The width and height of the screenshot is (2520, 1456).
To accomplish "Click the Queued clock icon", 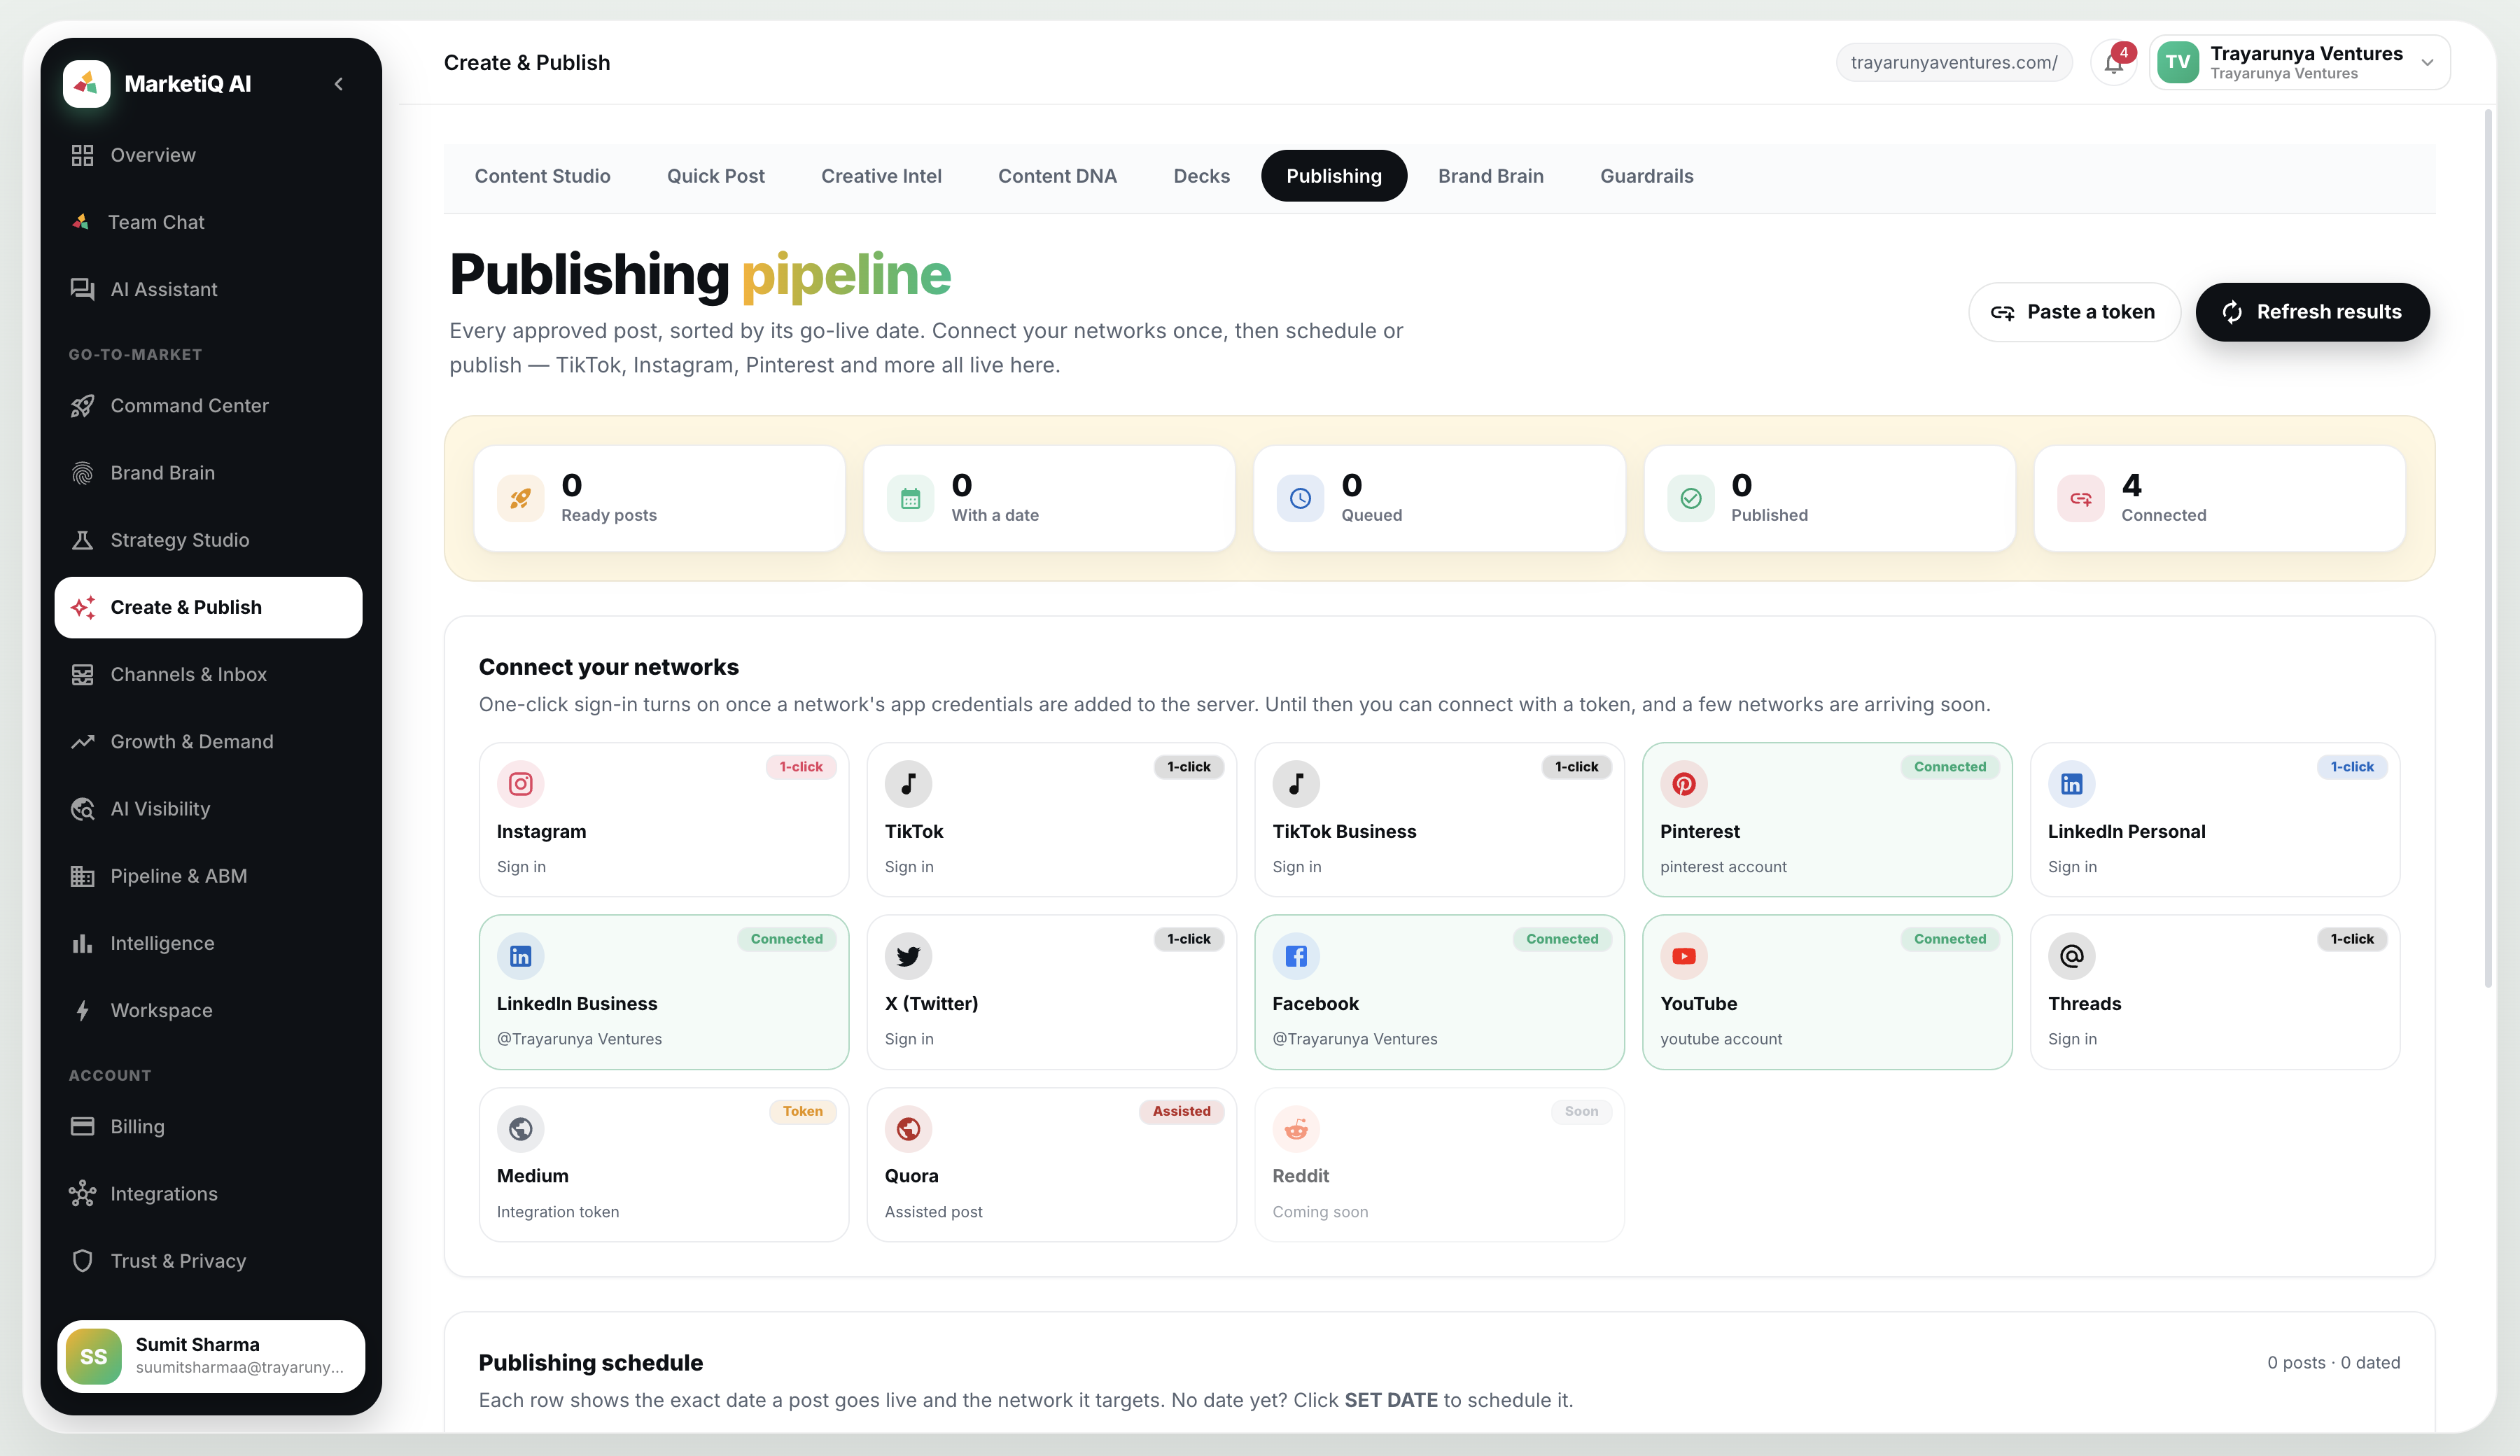I will (x=1300, y=498).
